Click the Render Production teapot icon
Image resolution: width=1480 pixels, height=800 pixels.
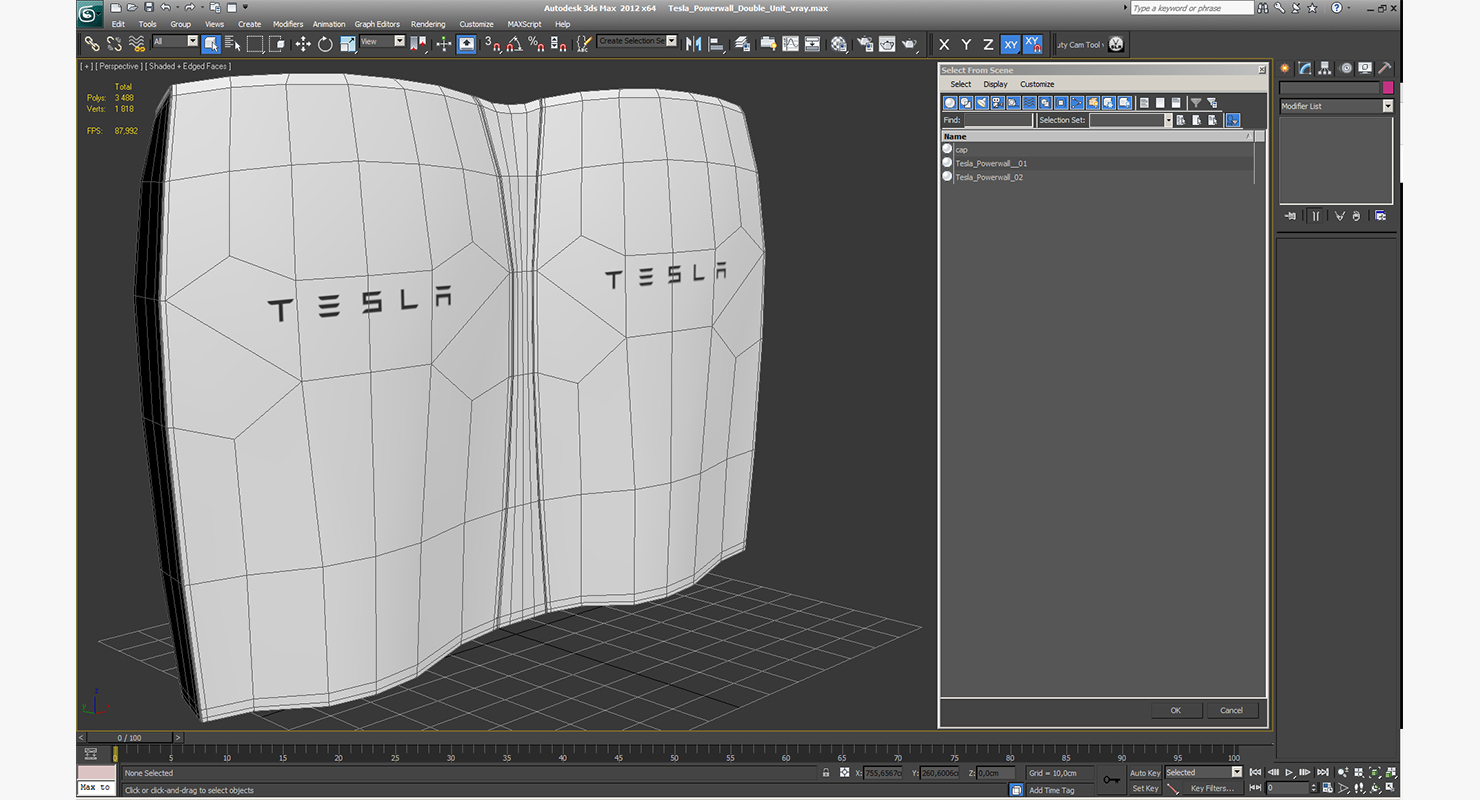point(909,44)
